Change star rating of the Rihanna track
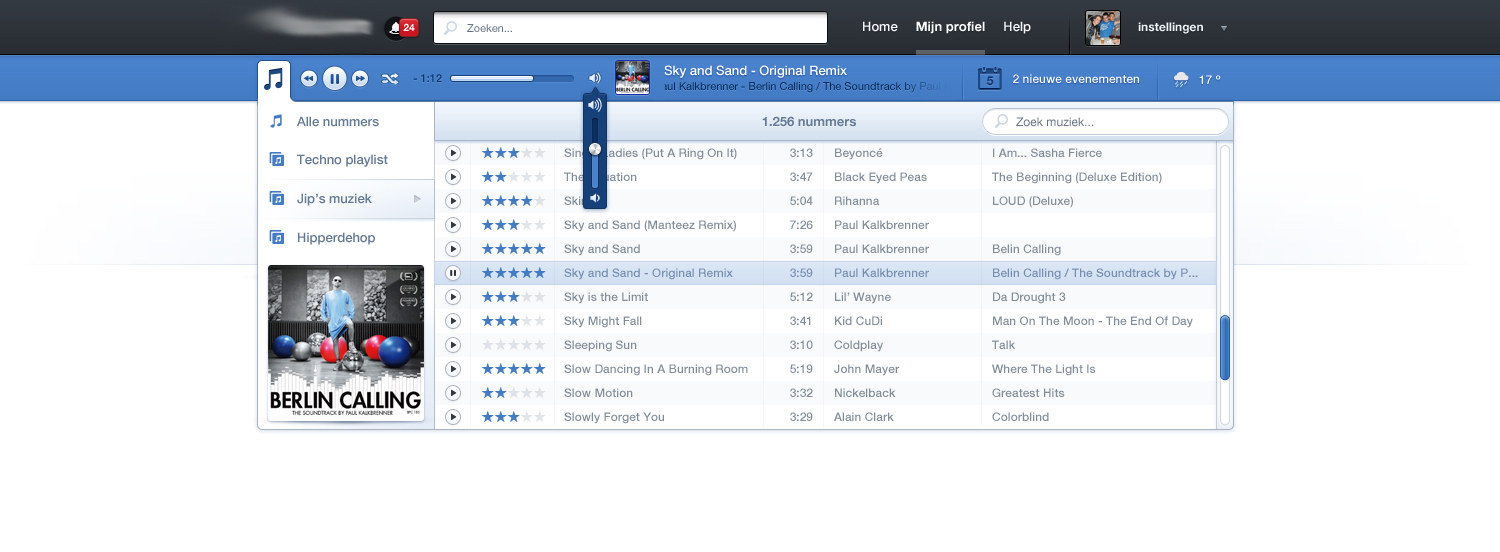The image size is (1500, 552). tap(514, 201)
